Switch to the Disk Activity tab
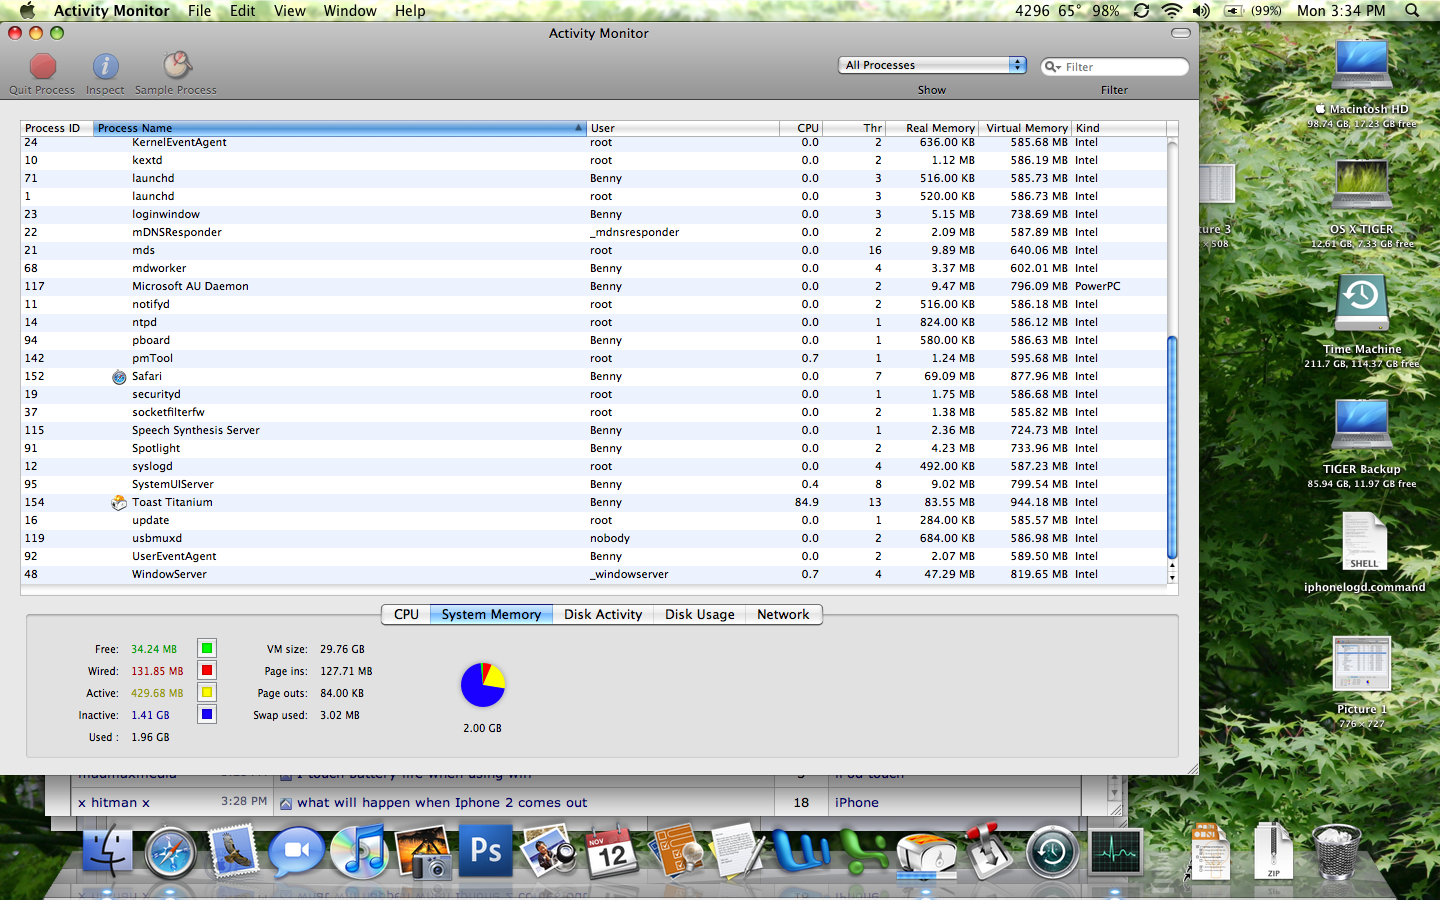Image resolution: width=1440 pixels, height=900 pixels. [603, 614]
